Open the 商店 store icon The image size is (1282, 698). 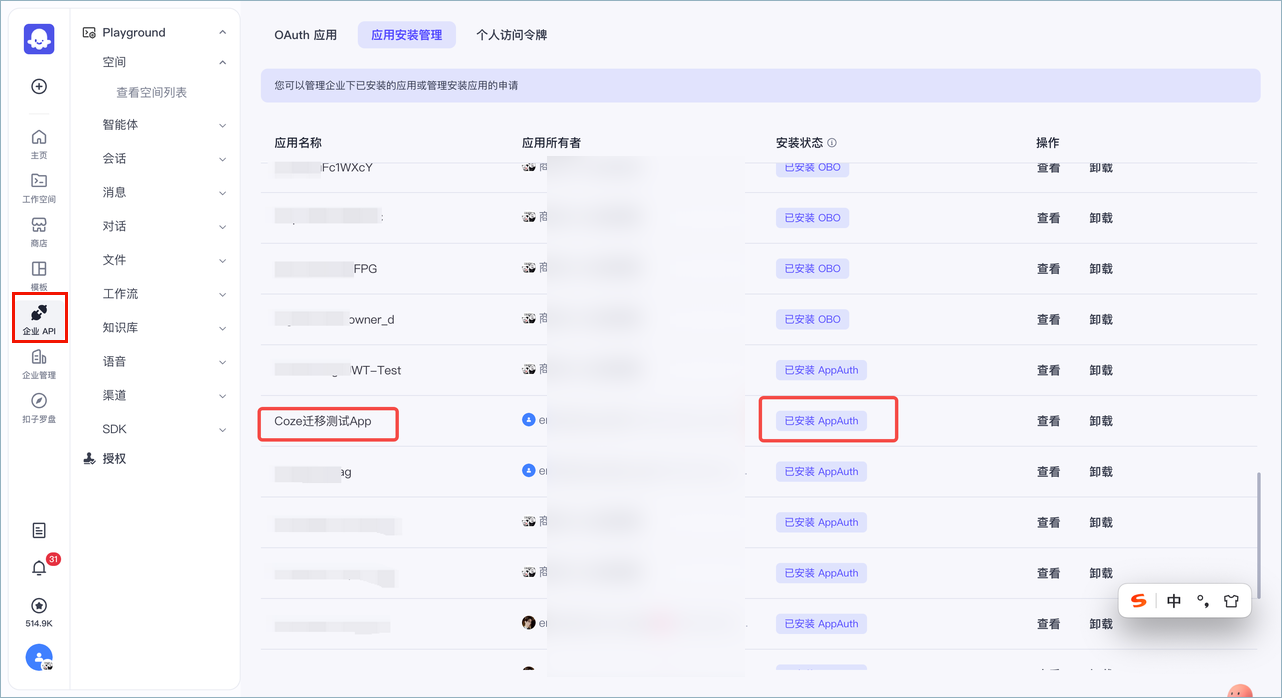point(39,225)
